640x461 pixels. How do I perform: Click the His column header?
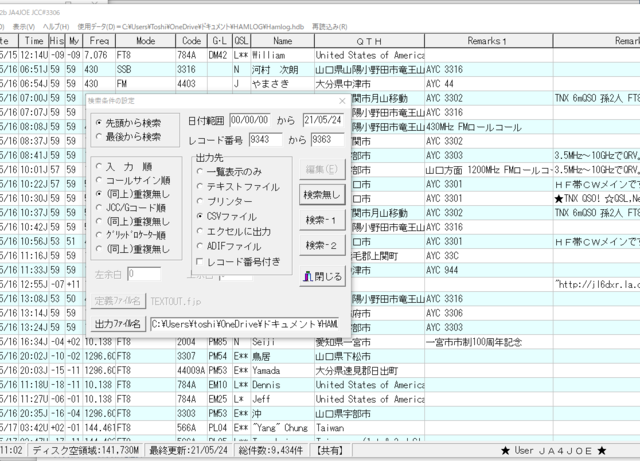click(57, 41)
